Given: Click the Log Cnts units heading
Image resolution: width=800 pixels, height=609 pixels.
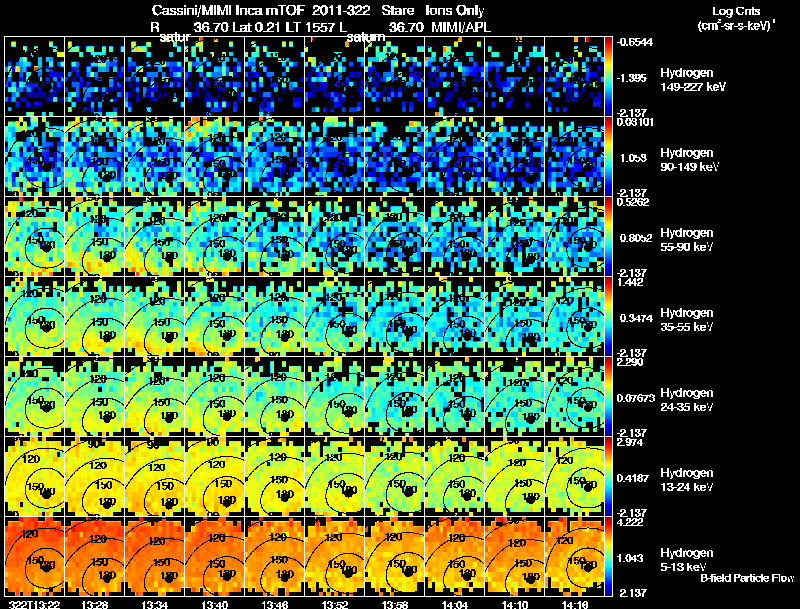Looking at the screenshot, I should [736, 11].
